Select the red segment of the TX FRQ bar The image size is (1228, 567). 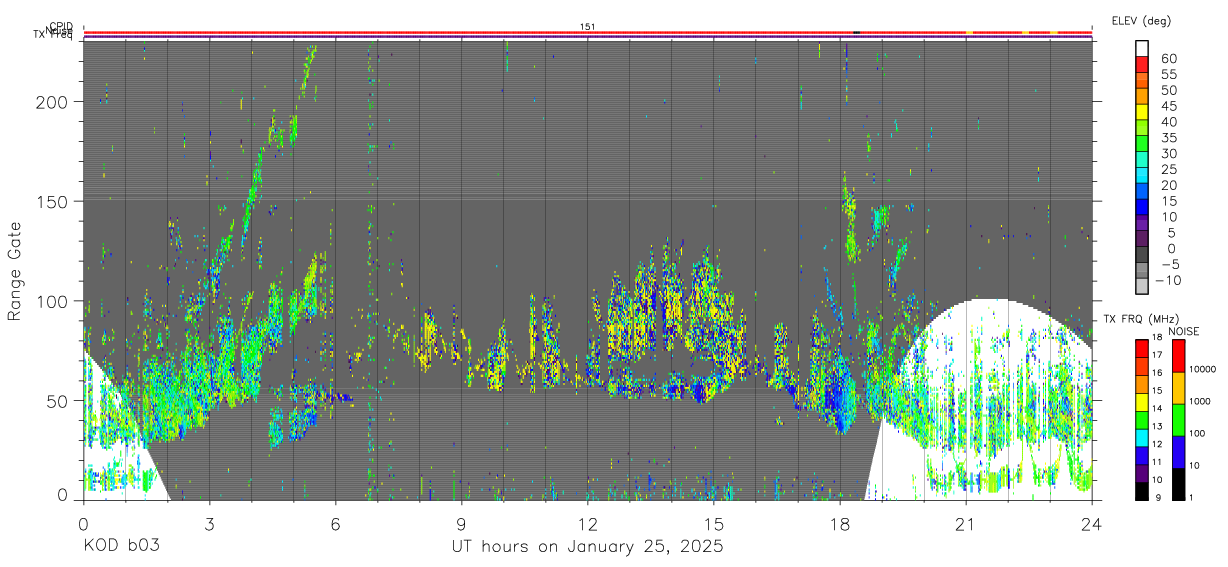(1142, 348)
